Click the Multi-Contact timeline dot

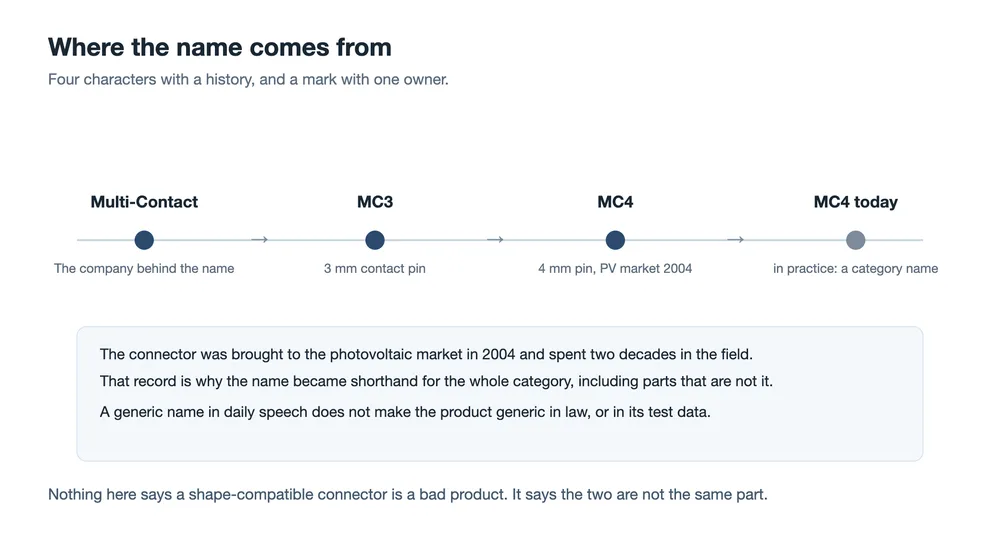coord(144,240)
